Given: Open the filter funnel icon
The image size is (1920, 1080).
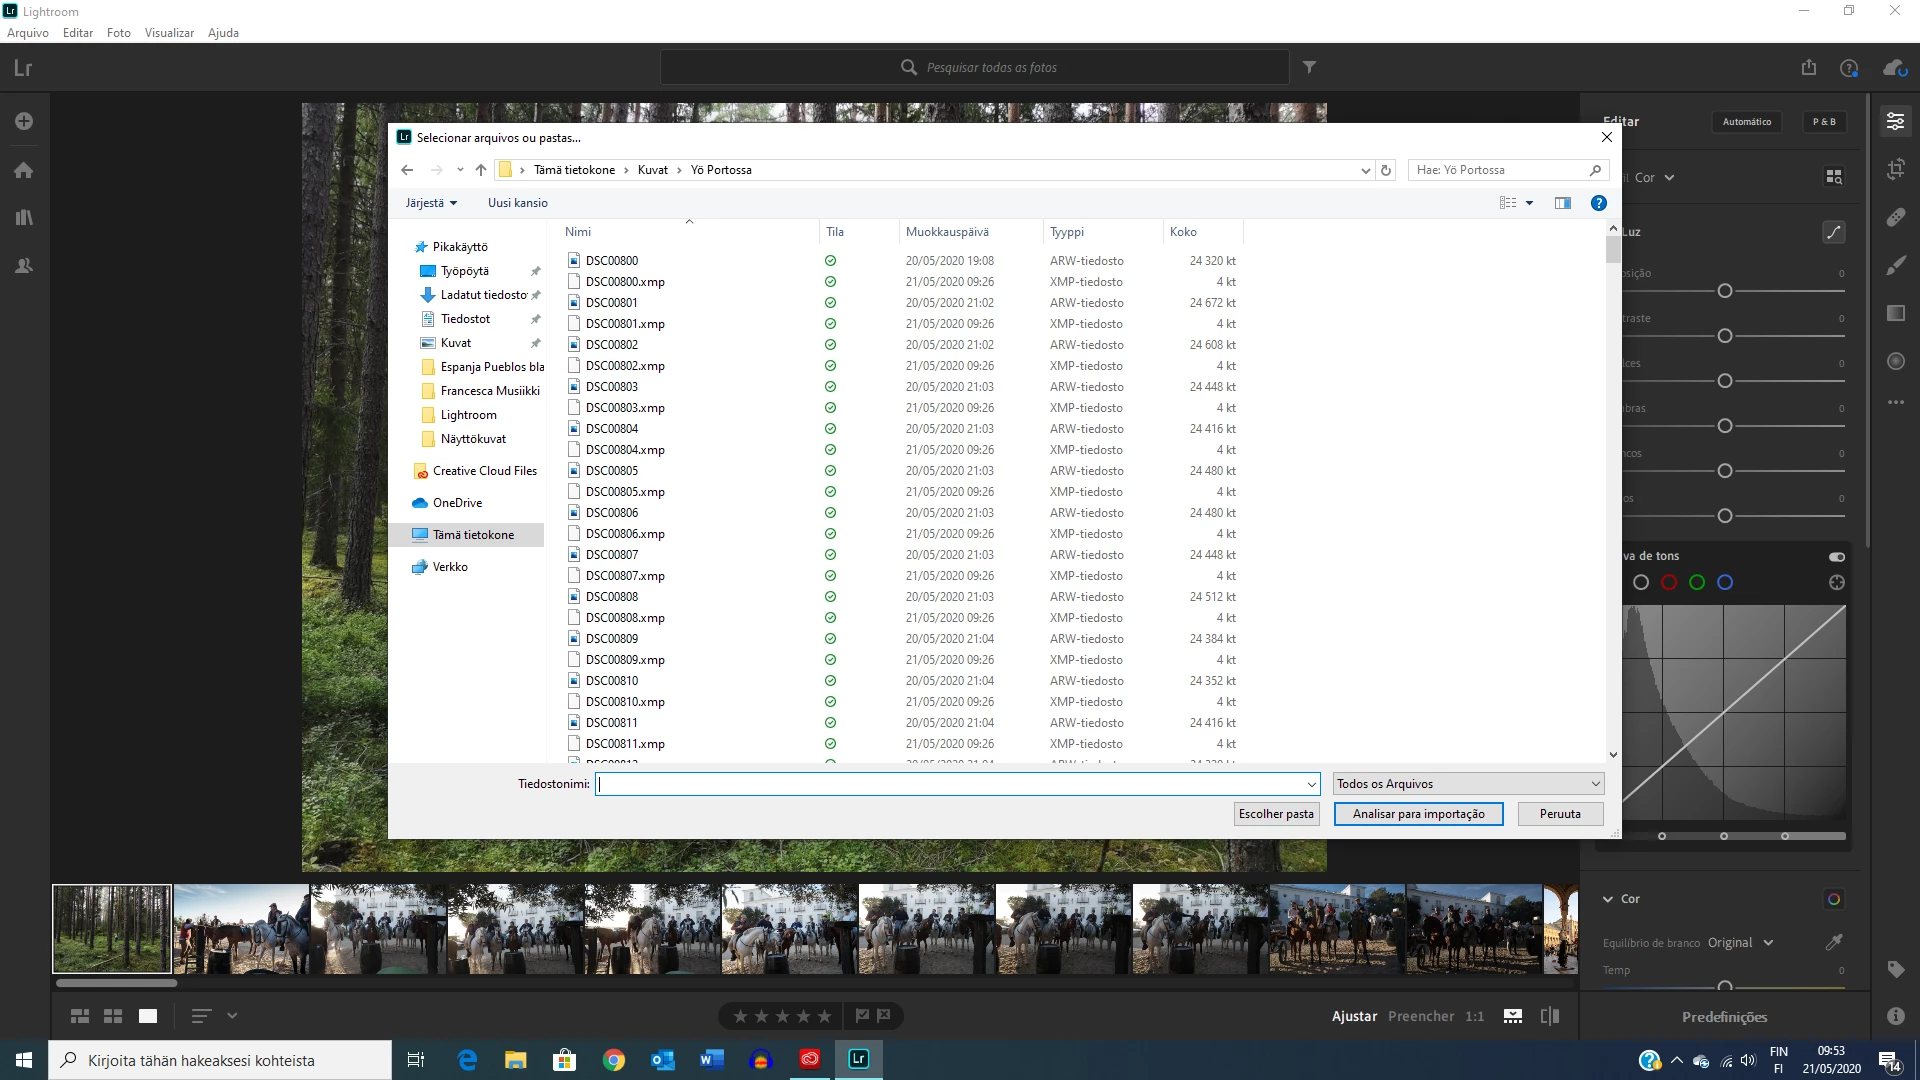Looking at the screenshot, I should 1309,67.
